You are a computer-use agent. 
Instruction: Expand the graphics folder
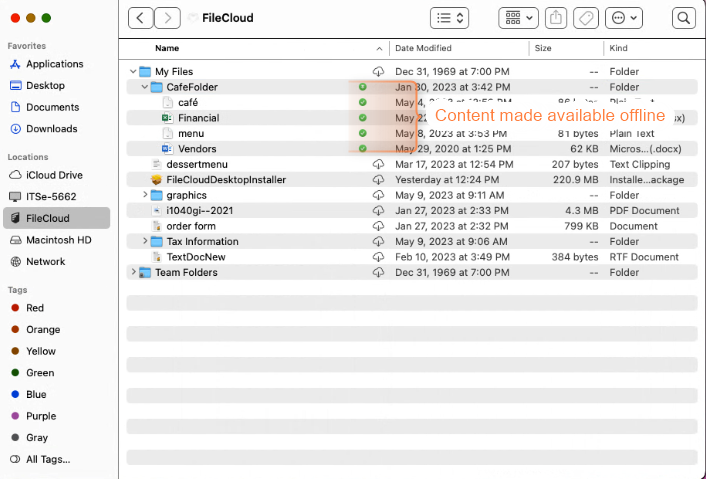pos(145,195)
